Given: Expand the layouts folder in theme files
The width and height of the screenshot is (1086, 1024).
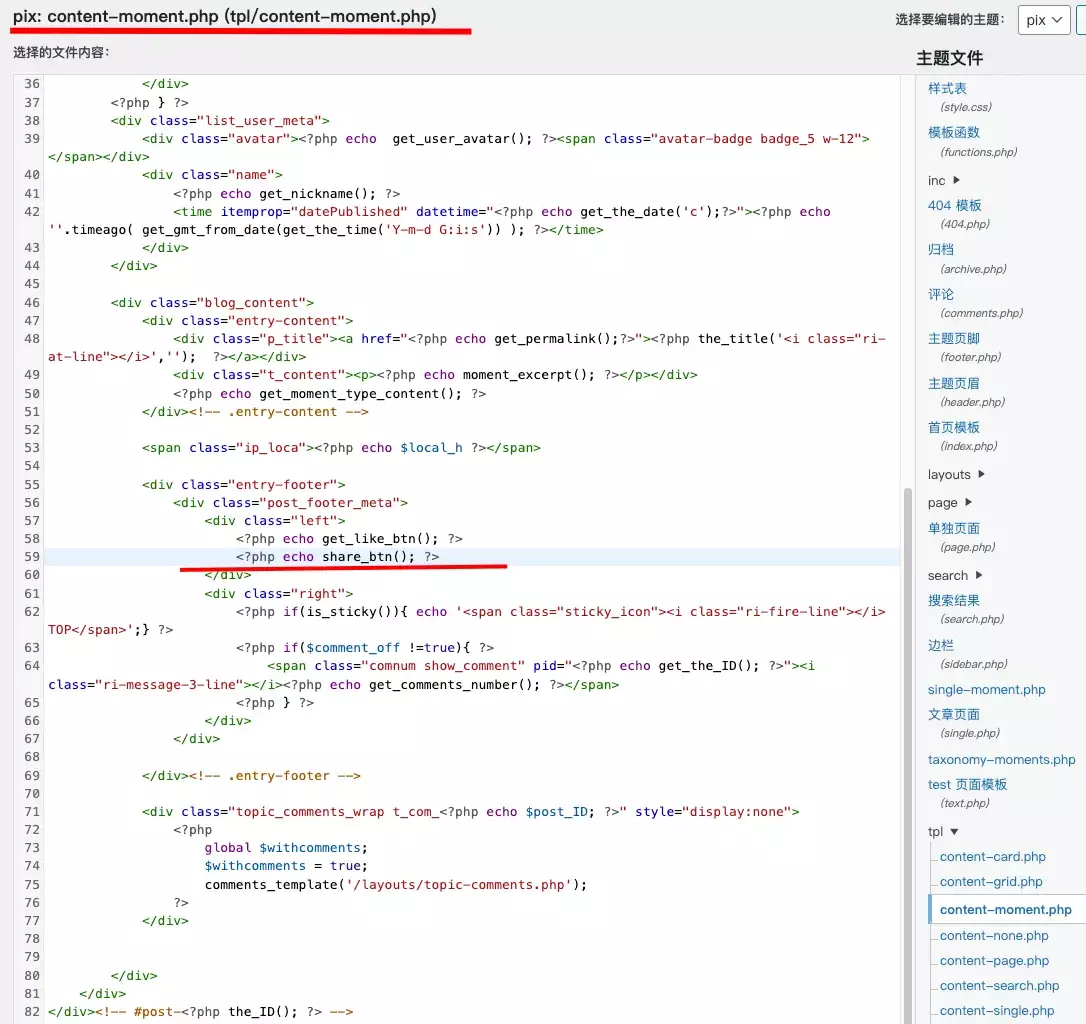Looking at the screenshot, I should point(956,475).
